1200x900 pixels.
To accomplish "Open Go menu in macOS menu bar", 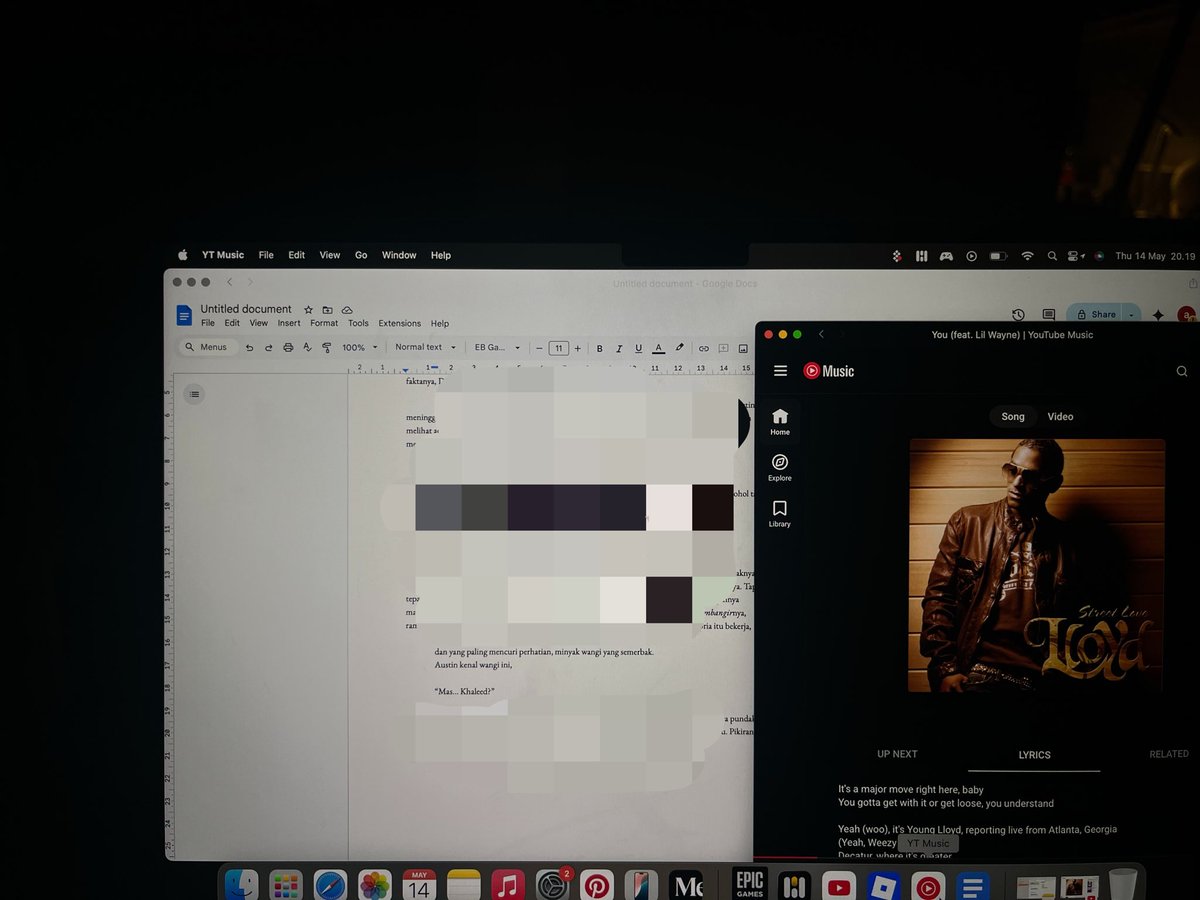I will click(x=361, y=255).
